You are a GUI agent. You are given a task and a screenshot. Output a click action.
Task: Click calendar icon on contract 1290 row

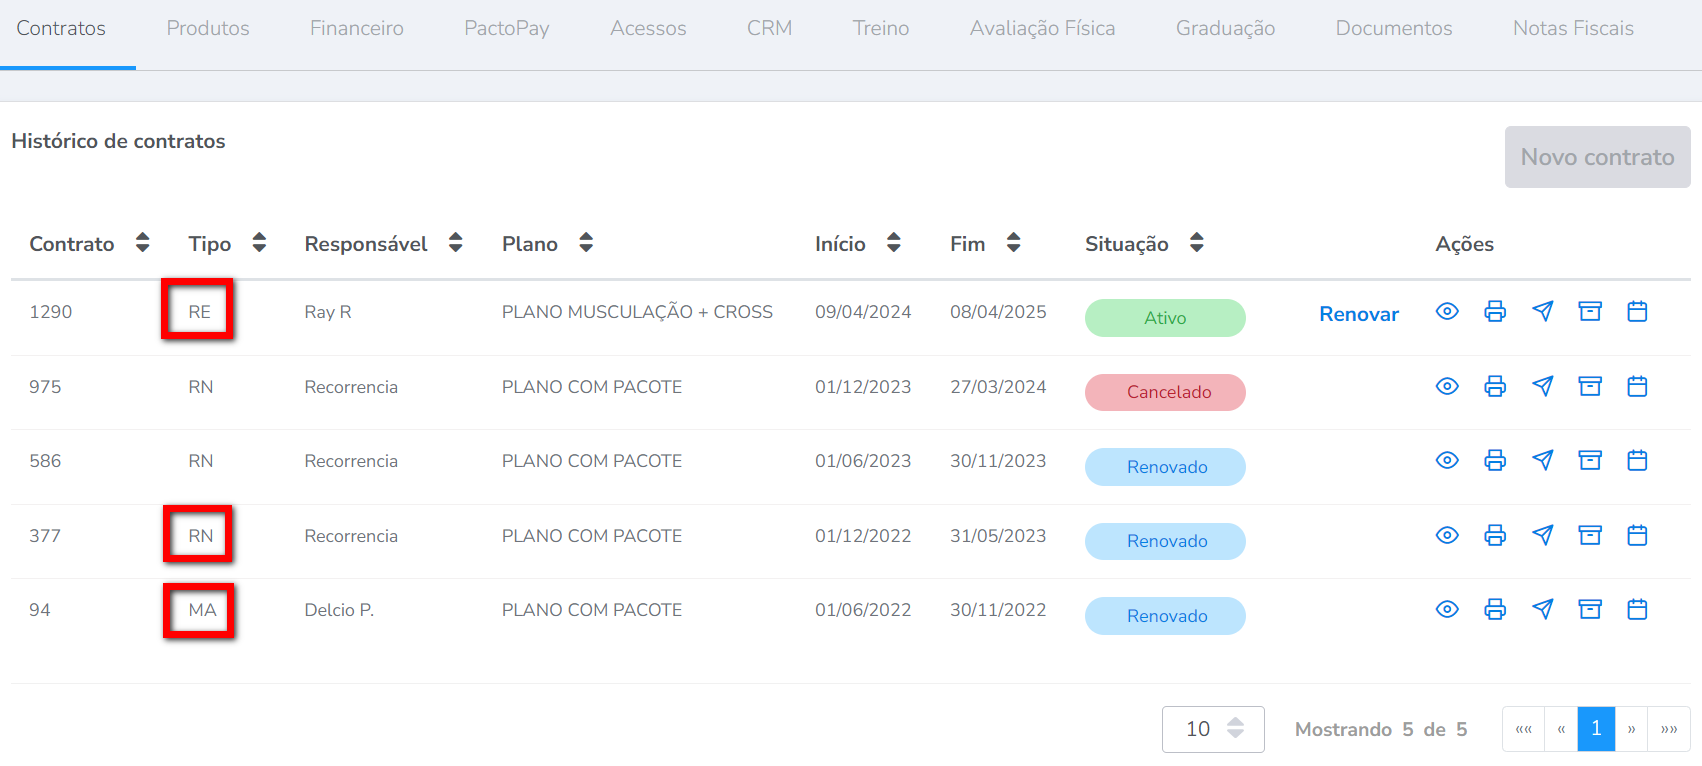1637,312
